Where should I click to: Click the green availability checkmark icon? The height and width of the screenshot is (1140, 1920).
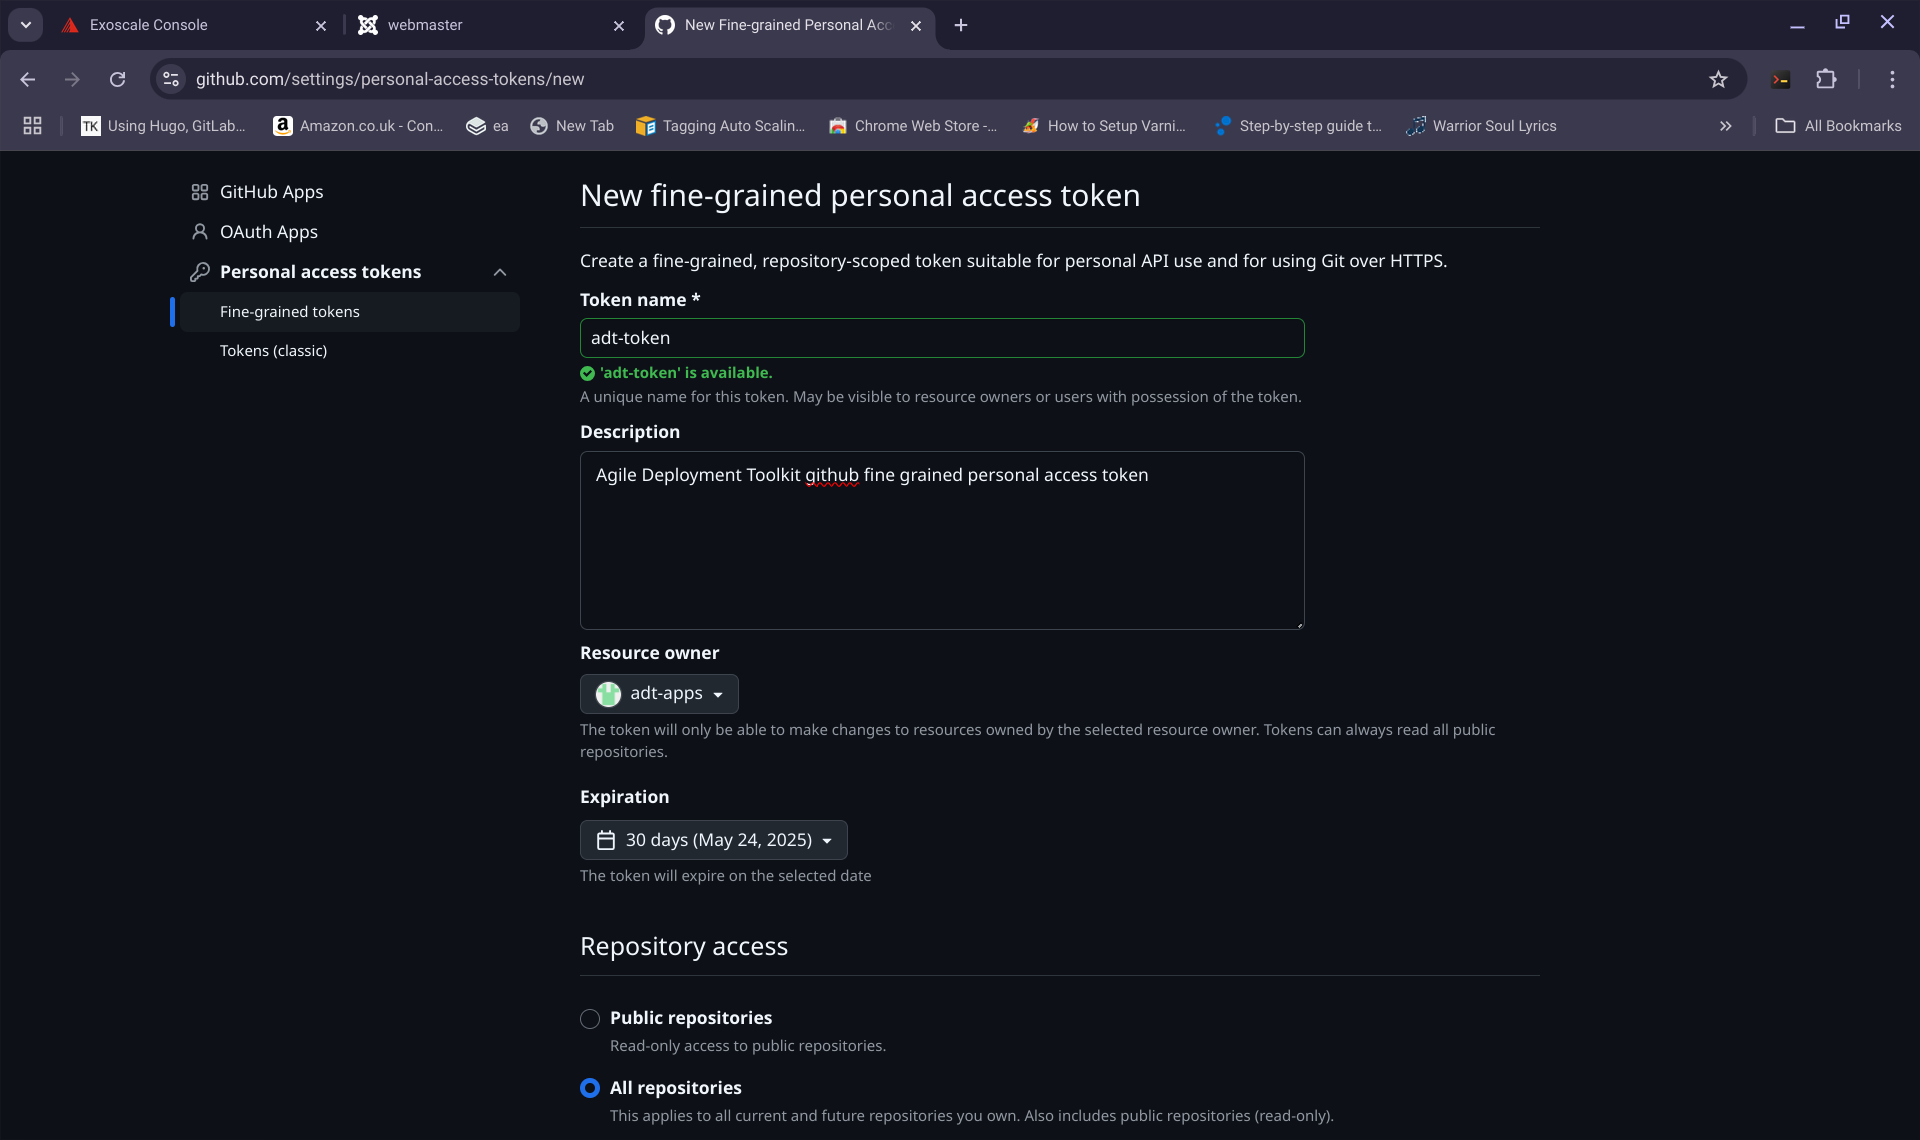[x=588, y=373]
